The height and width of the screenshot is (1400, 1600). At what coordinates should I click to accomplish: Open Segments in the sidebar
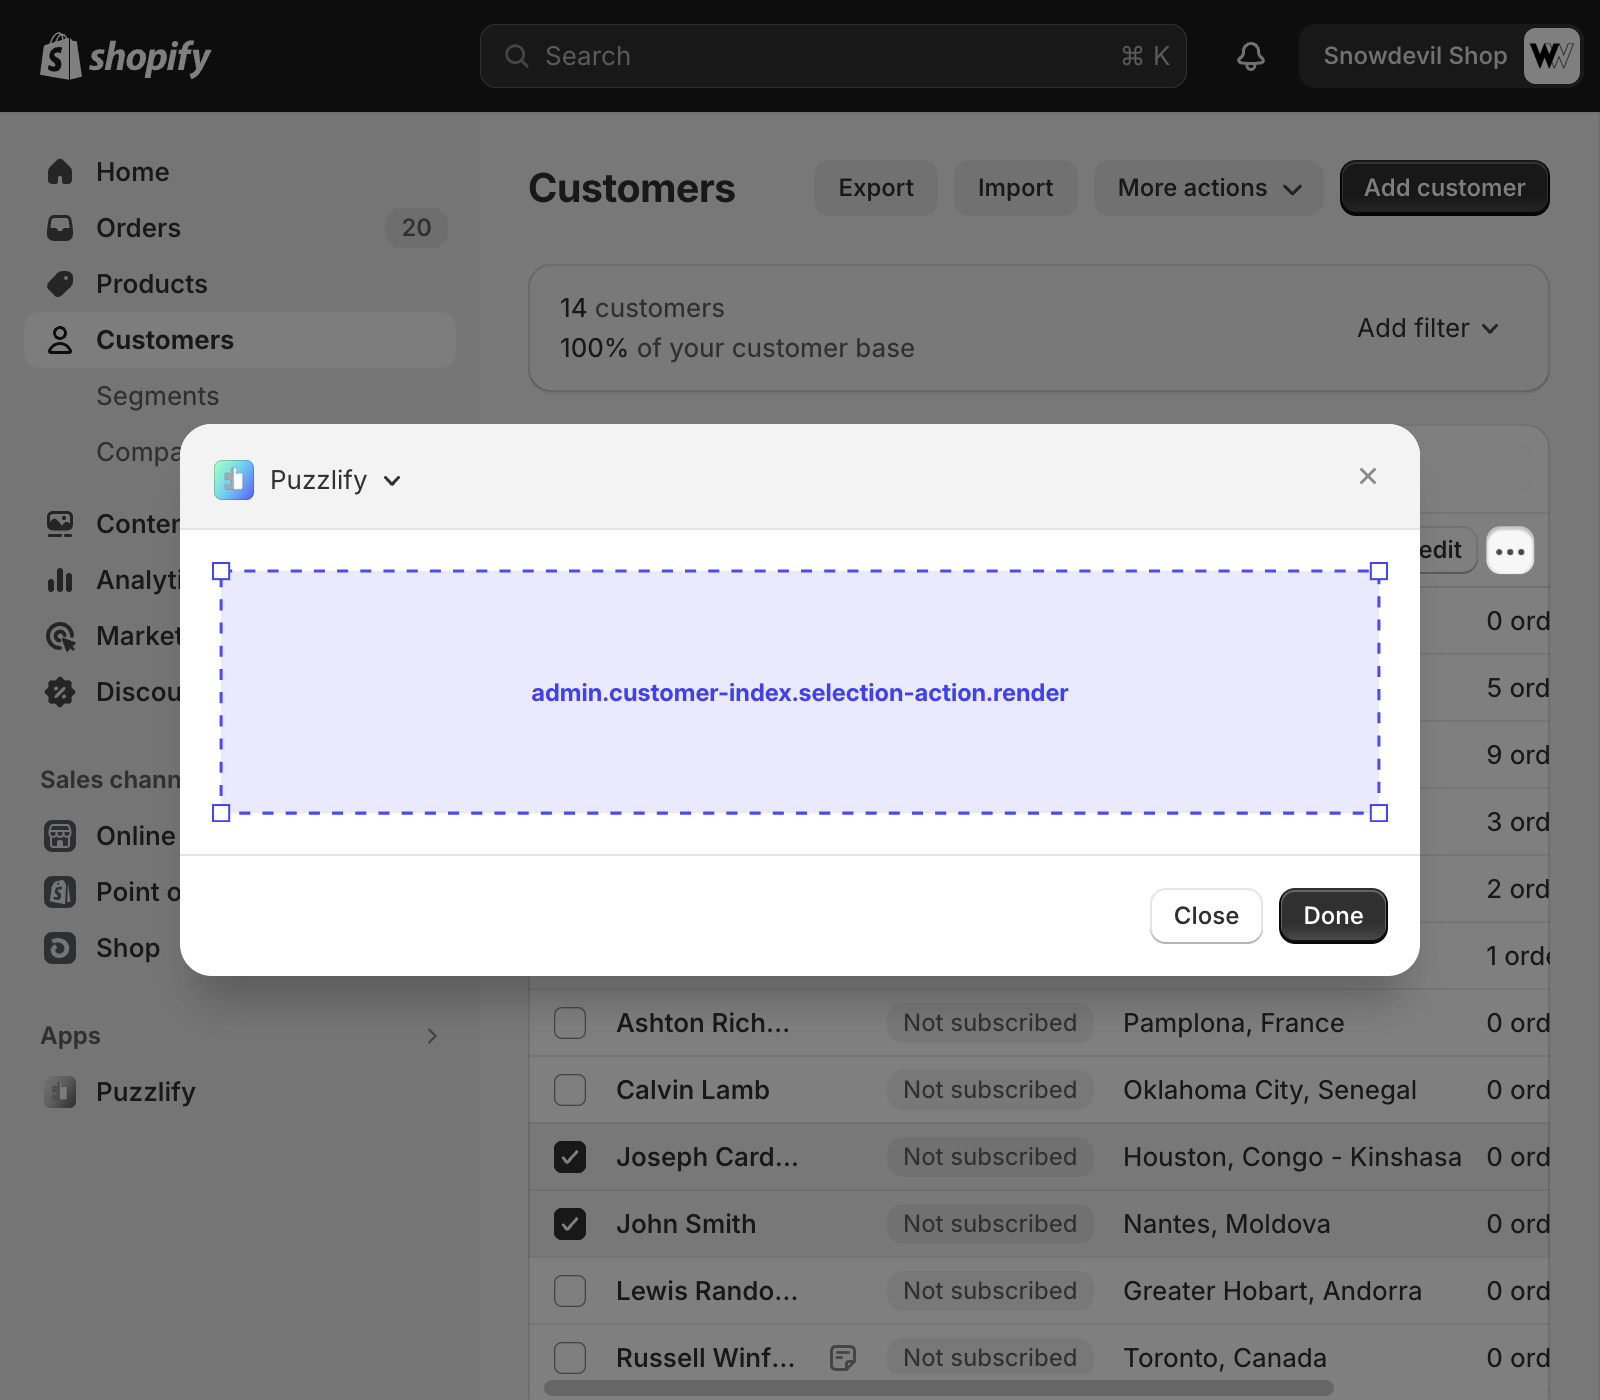click(x=157, y=396)
